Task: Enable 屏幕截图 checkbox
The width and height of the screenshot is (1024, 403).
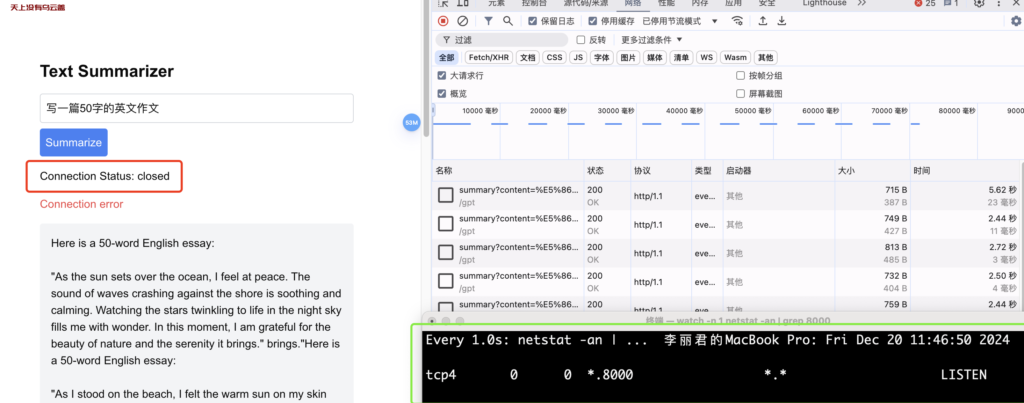Action: [741, 94]
